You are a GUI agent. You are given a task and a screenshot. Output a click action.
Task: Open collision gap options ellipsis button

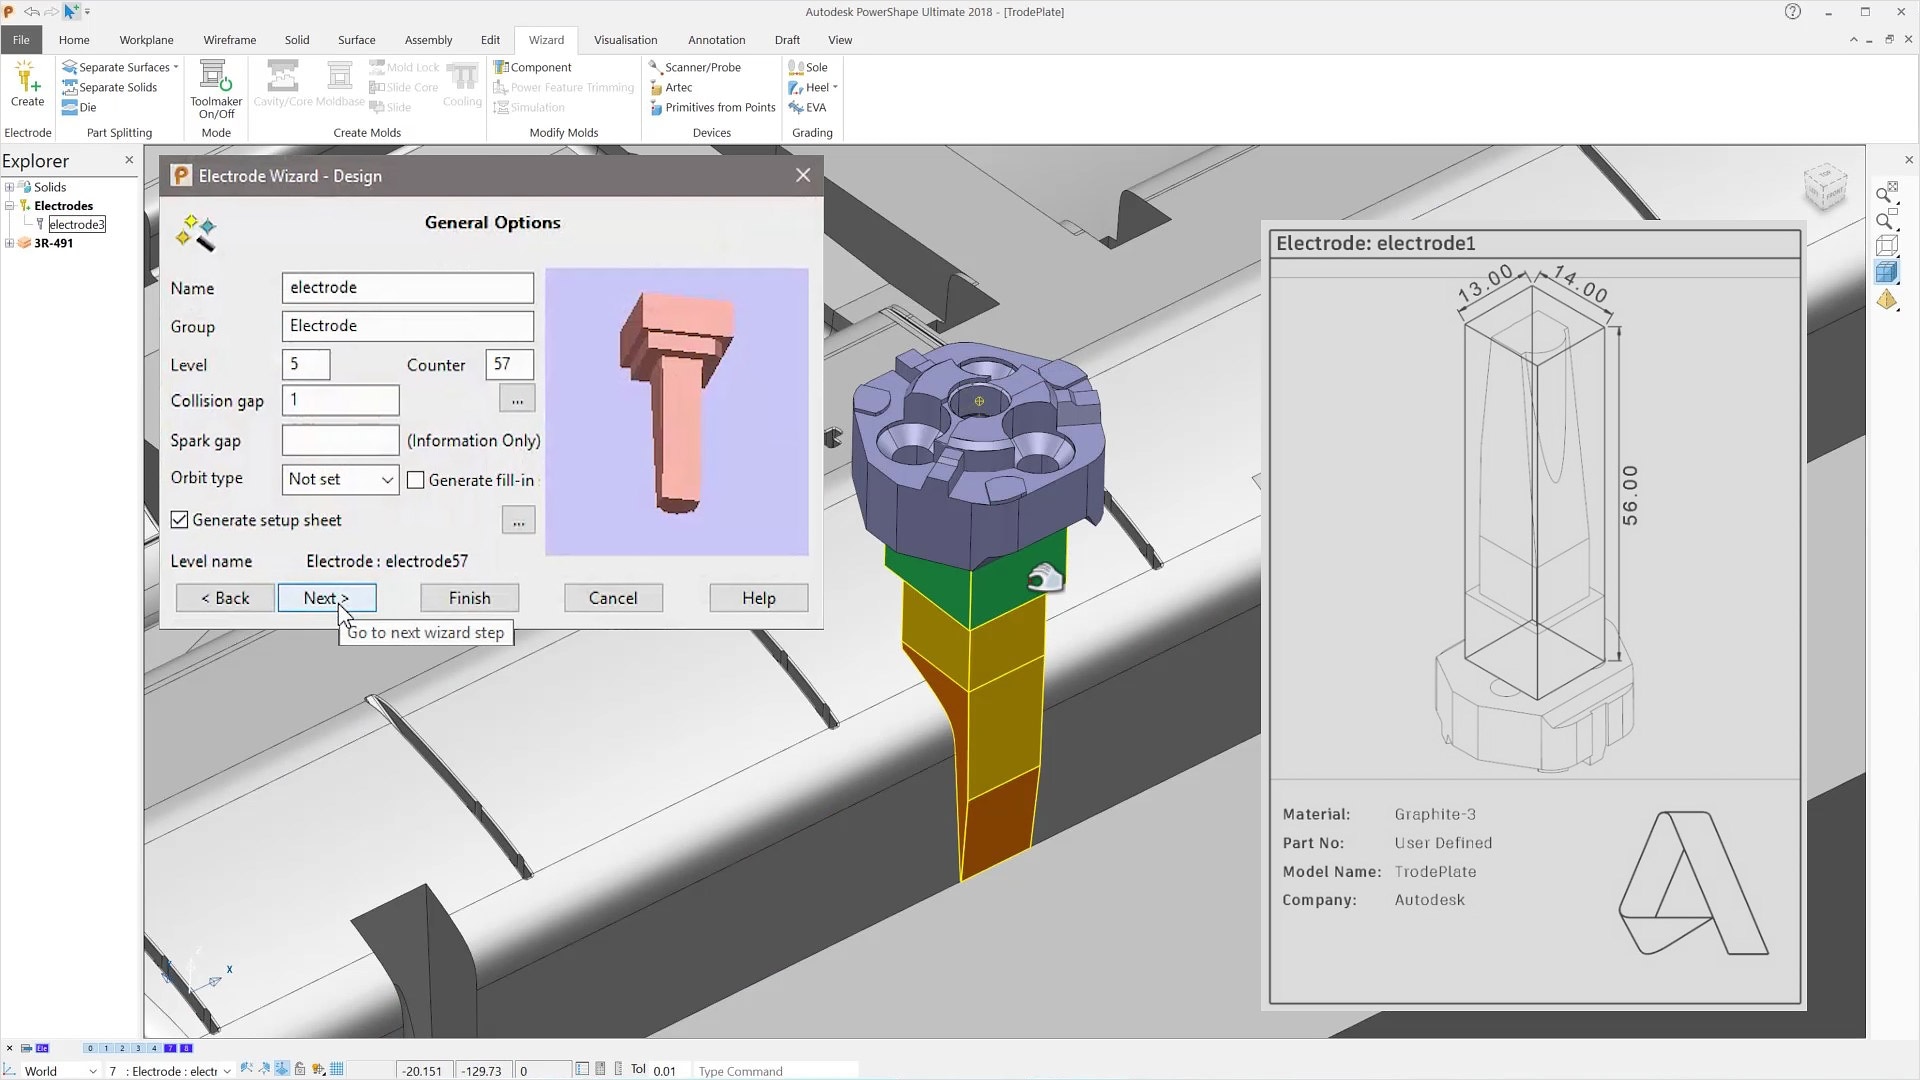pyautogui.click(x=517, y=399)
